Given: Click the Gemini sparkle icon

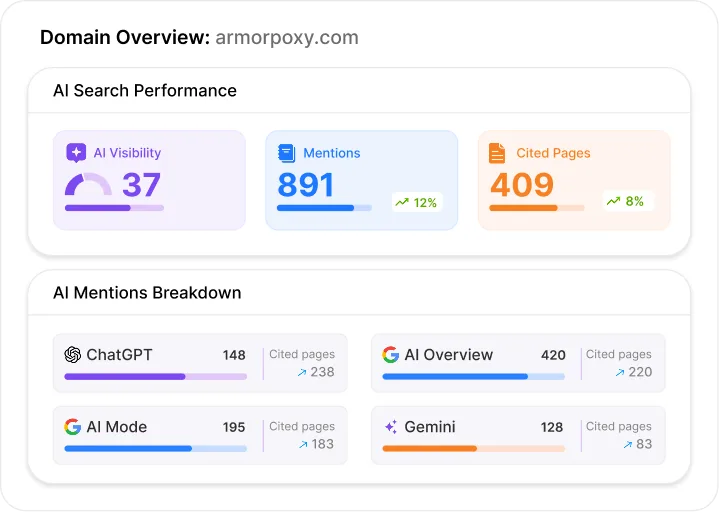Looking at the screenshot, I should coord(391,427).
